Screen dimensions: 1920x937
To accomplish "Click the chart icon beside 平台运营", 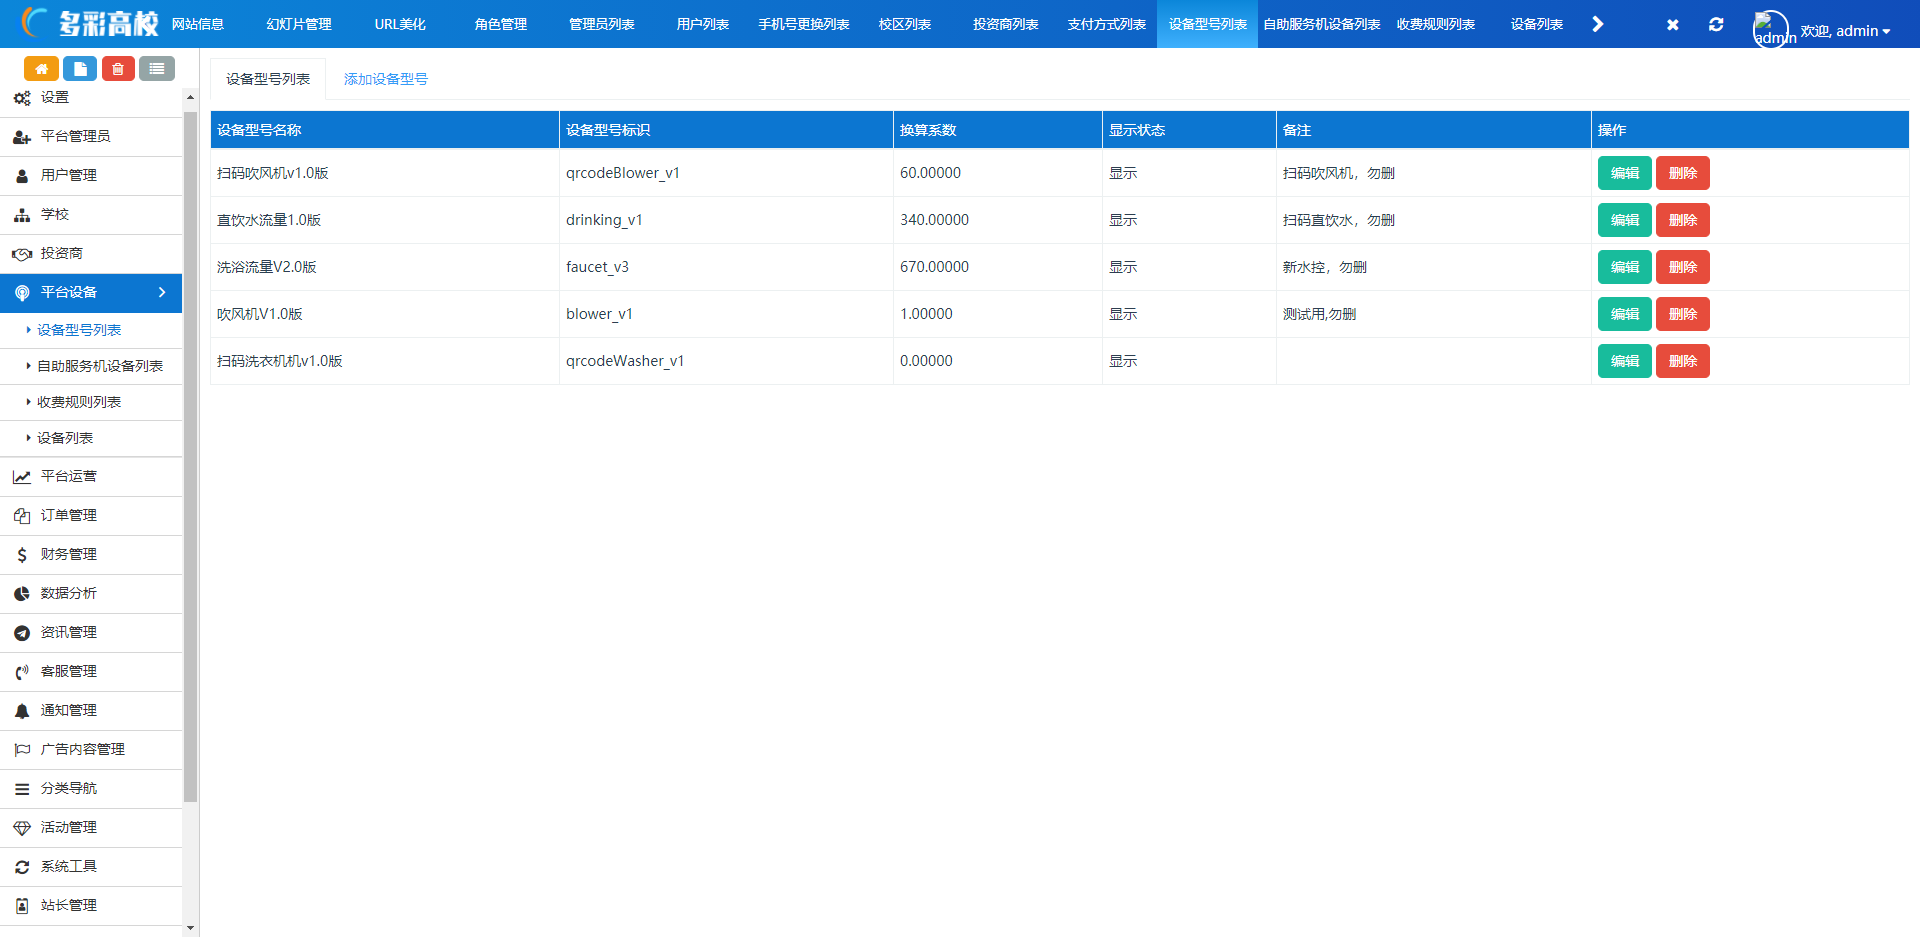I will 22,477.
